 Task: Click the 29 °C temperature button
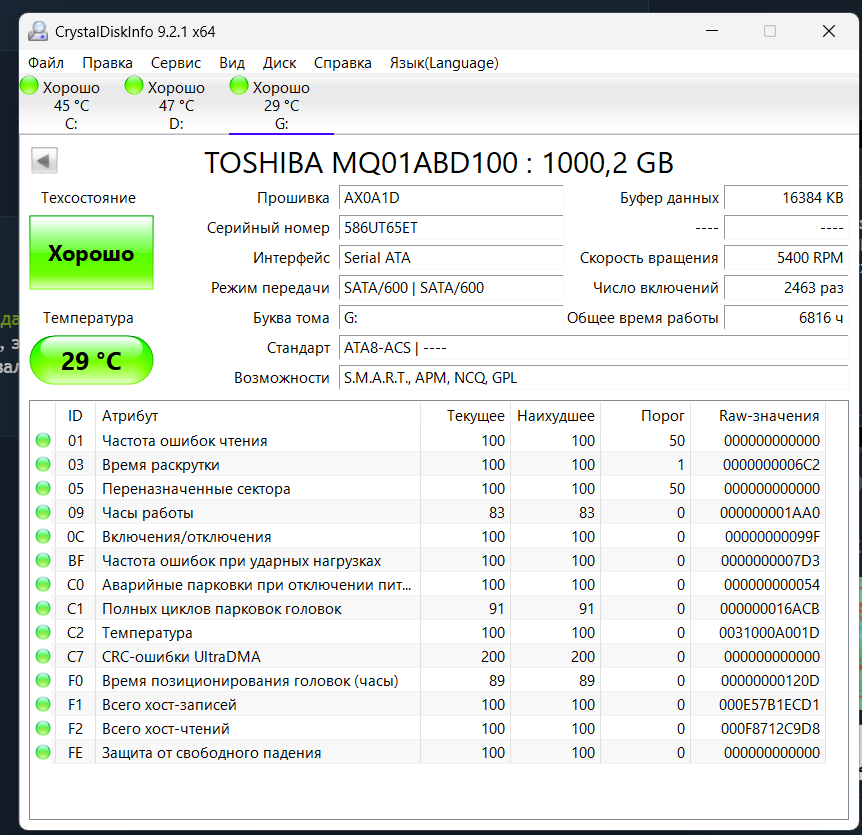[91, 361]
